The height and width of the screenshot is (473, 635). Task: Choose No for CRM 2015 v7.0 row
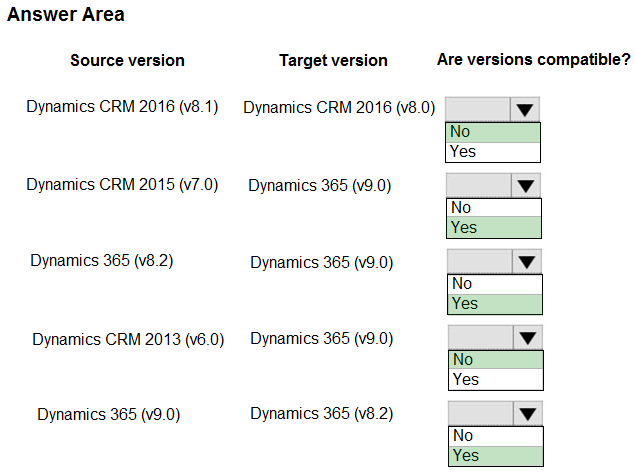coord(494,208)
